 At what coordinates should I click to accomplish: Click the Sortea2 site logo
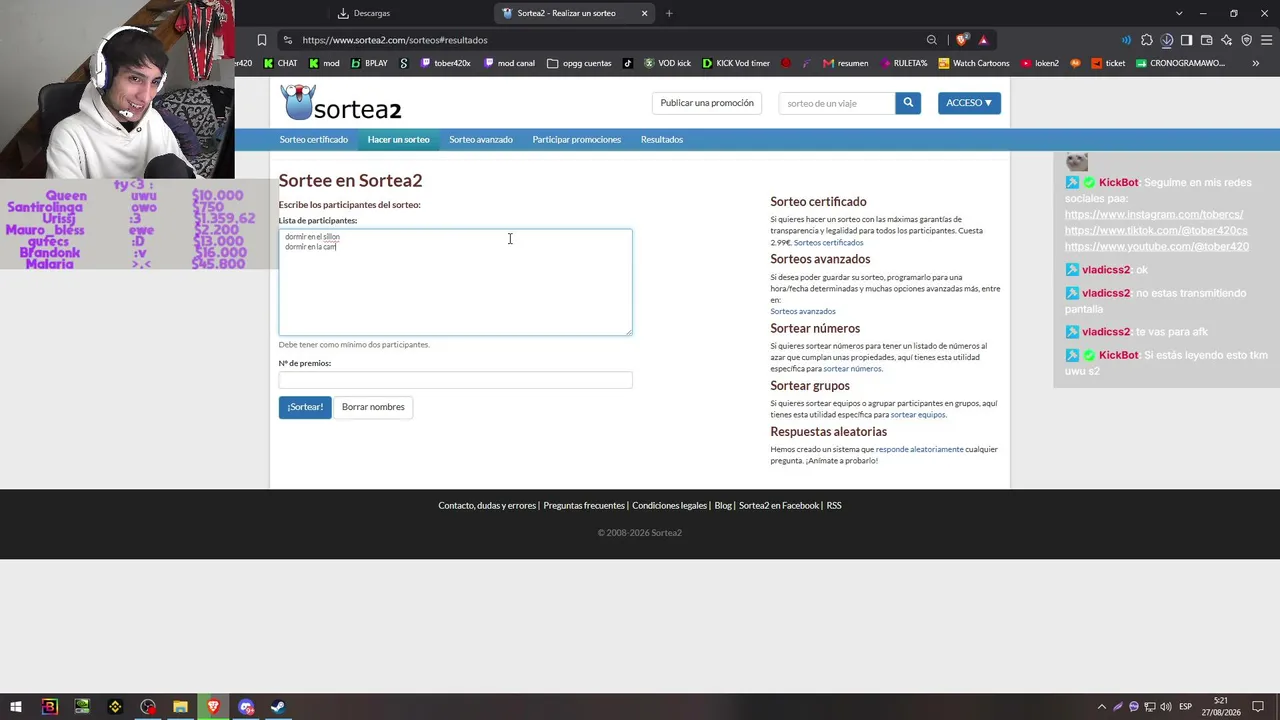341,103
